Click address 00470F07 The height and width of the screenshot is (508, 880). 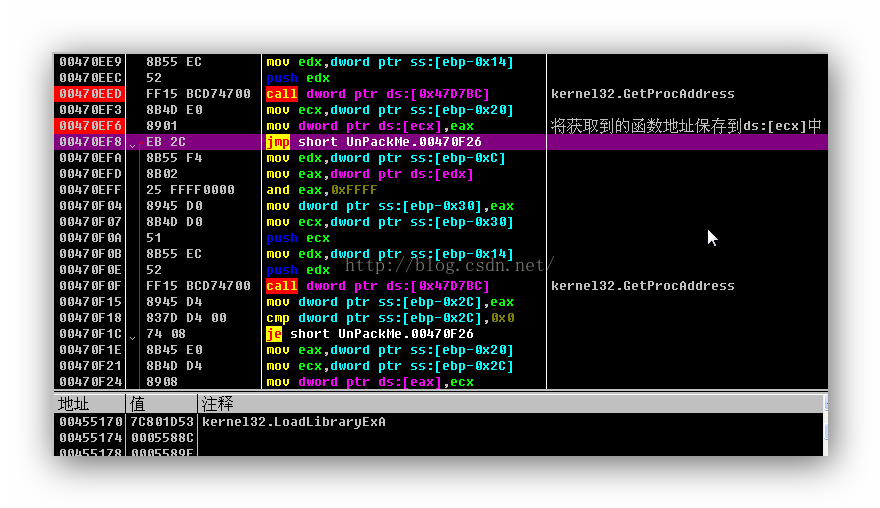pyautogui.click(x=90, y=222)
